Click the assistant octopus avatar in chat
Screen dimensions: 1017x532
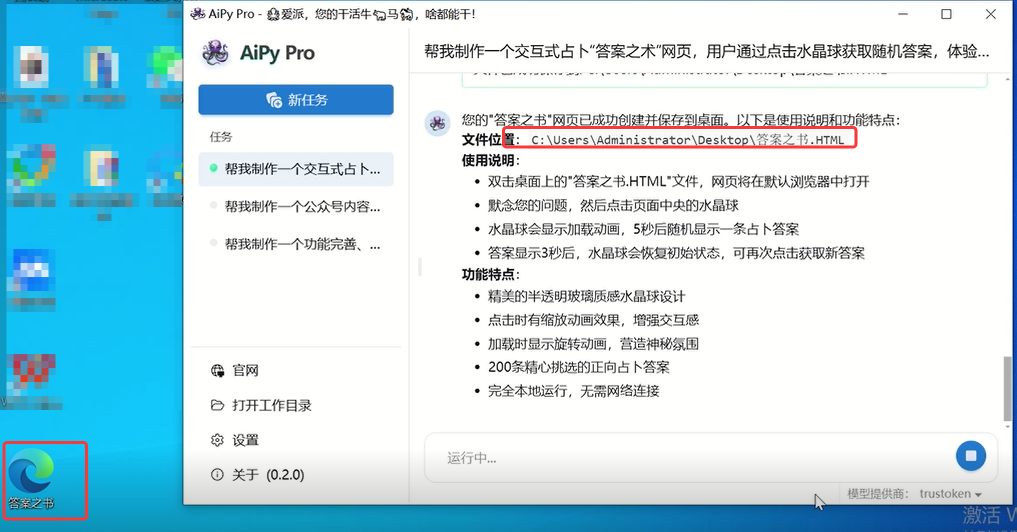[438, 123]
